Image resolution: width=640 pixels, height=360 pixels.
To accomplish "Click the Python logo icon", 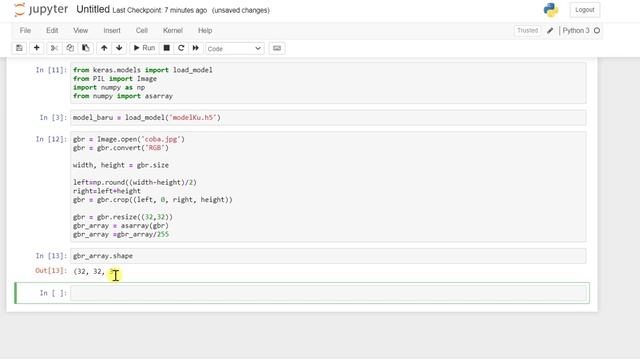I will tap(551, 10).
